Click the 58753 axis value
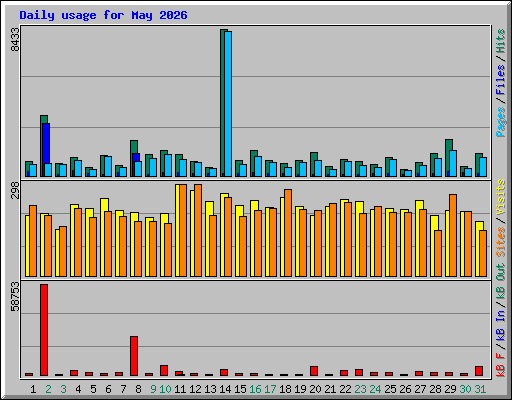Image resolution: width=512 pixels, height=400 pixels. (15, 297)
